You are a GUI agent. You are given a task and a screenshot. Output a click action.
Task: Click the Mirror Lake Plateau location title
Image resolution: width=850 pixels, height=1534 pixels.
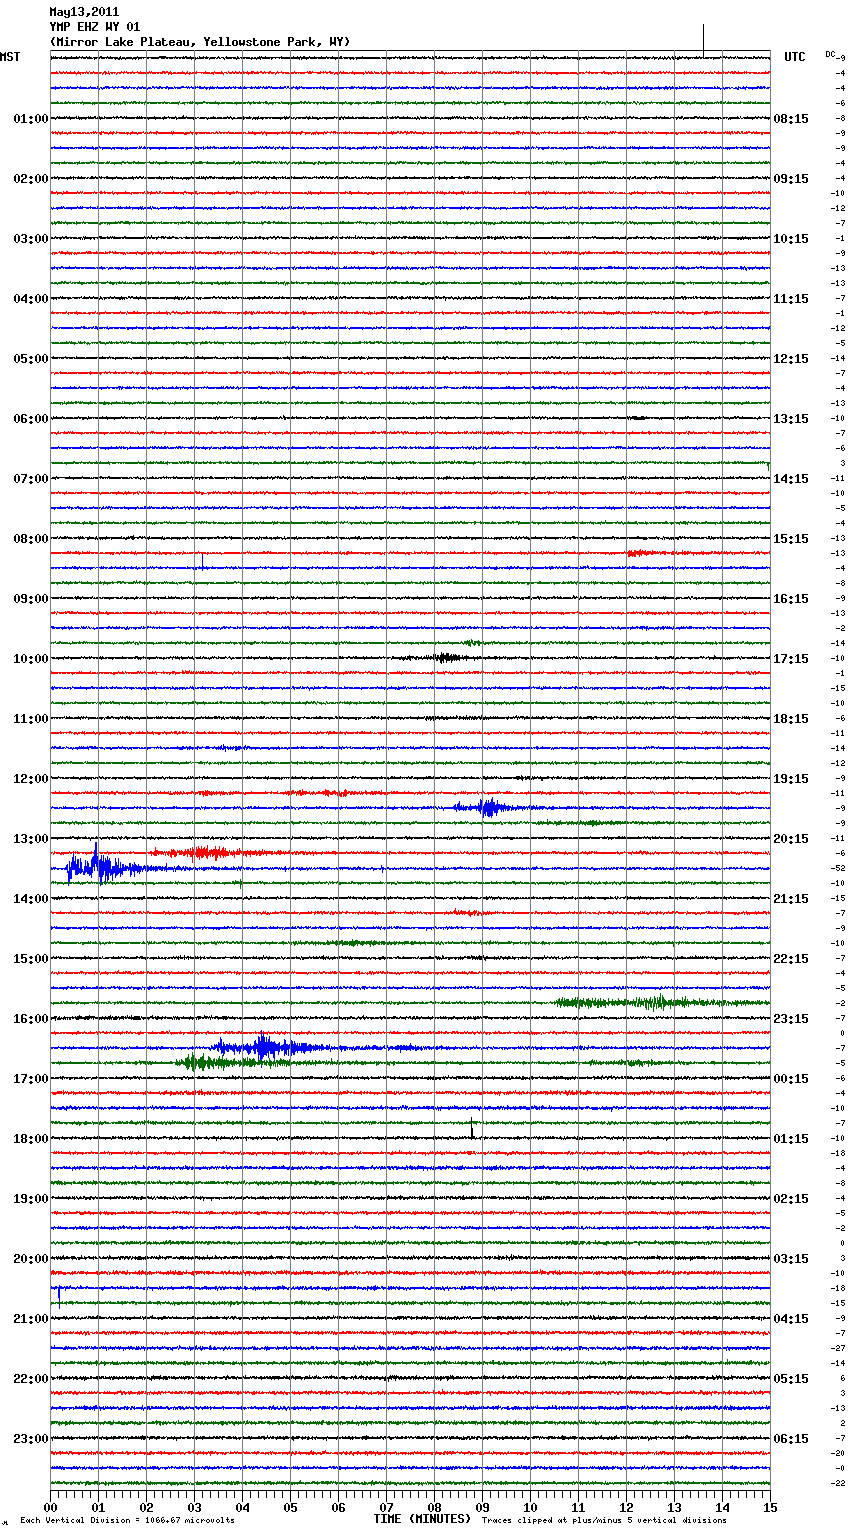[x=200, y=42]
